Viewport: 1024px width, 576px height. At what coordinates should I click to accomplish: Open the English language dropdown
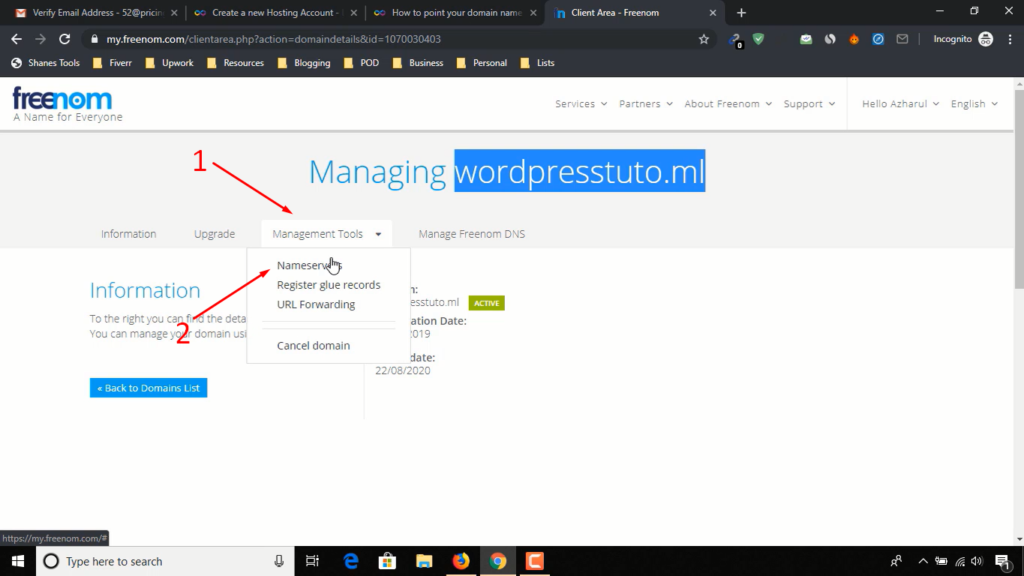974,104
